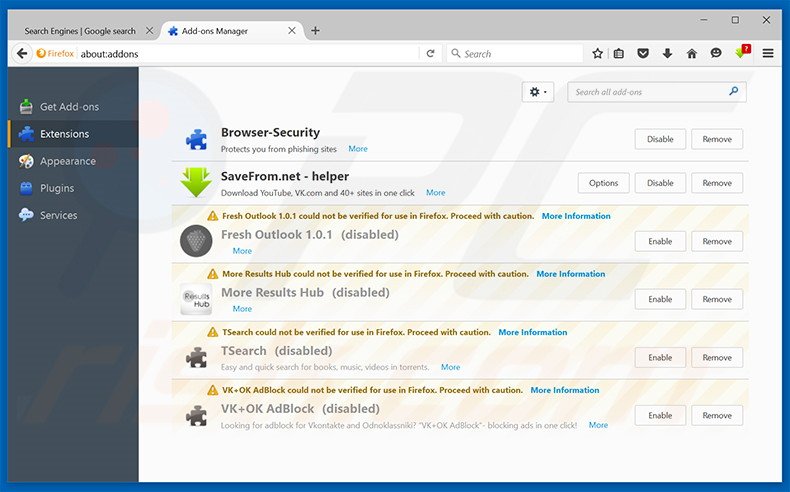Screen dimensions: 790x492
Task: Switch to the Search Engines browser tab
Action: pyautogui.click(x=80, y=31)
